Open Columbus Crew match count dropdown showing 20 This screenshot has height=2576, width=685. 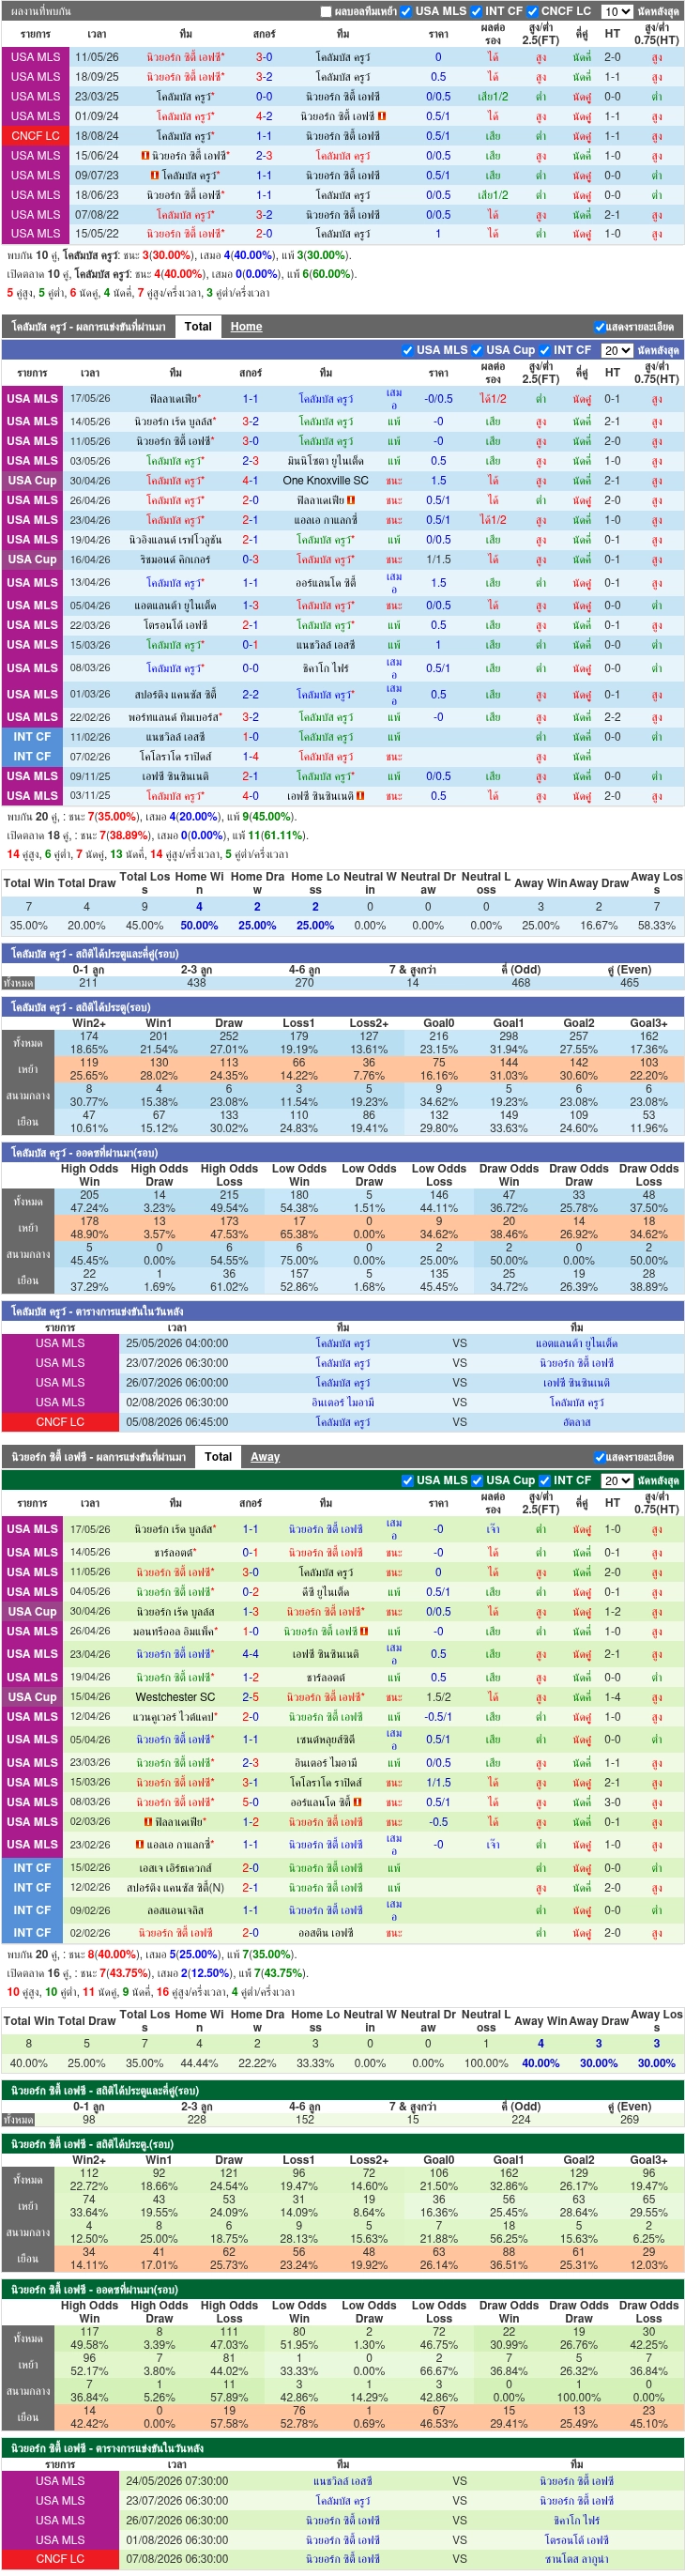tap(617, 350)
